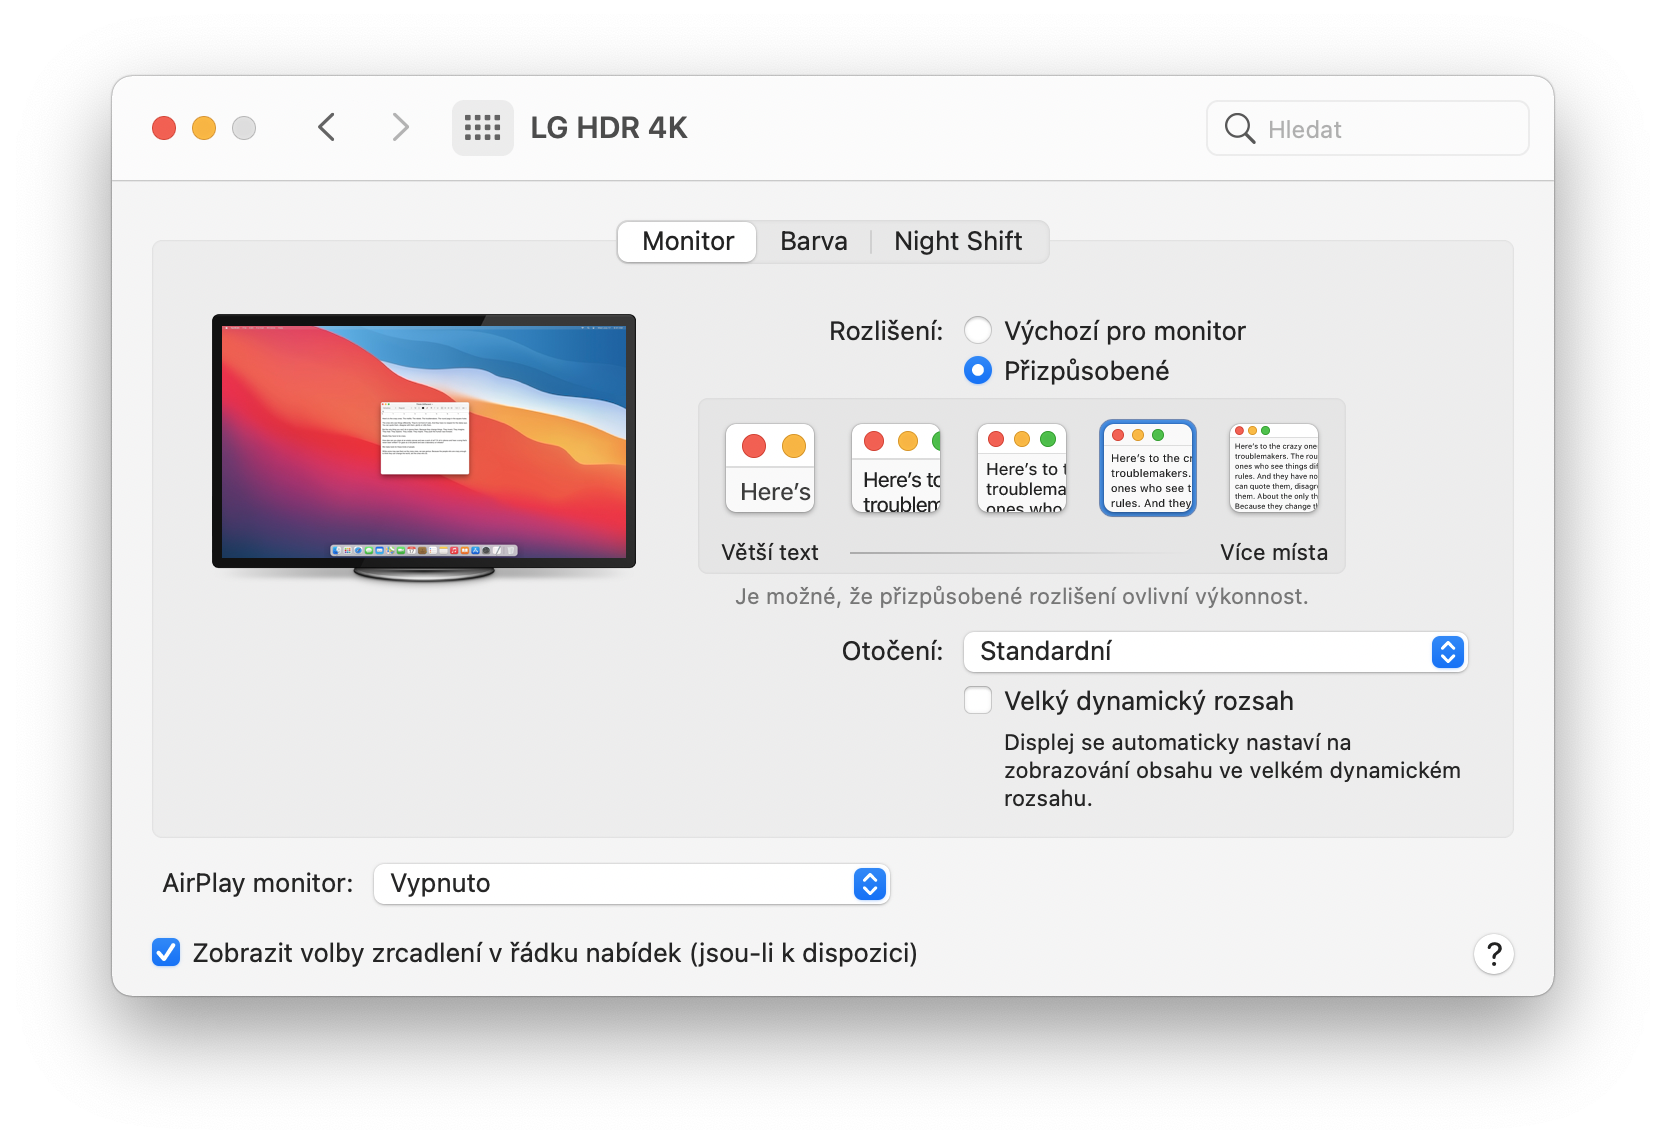Open the AirPlay monitor dropdown set to Vypnuto
This screenshot has width=1666, height=1144.
631,884
